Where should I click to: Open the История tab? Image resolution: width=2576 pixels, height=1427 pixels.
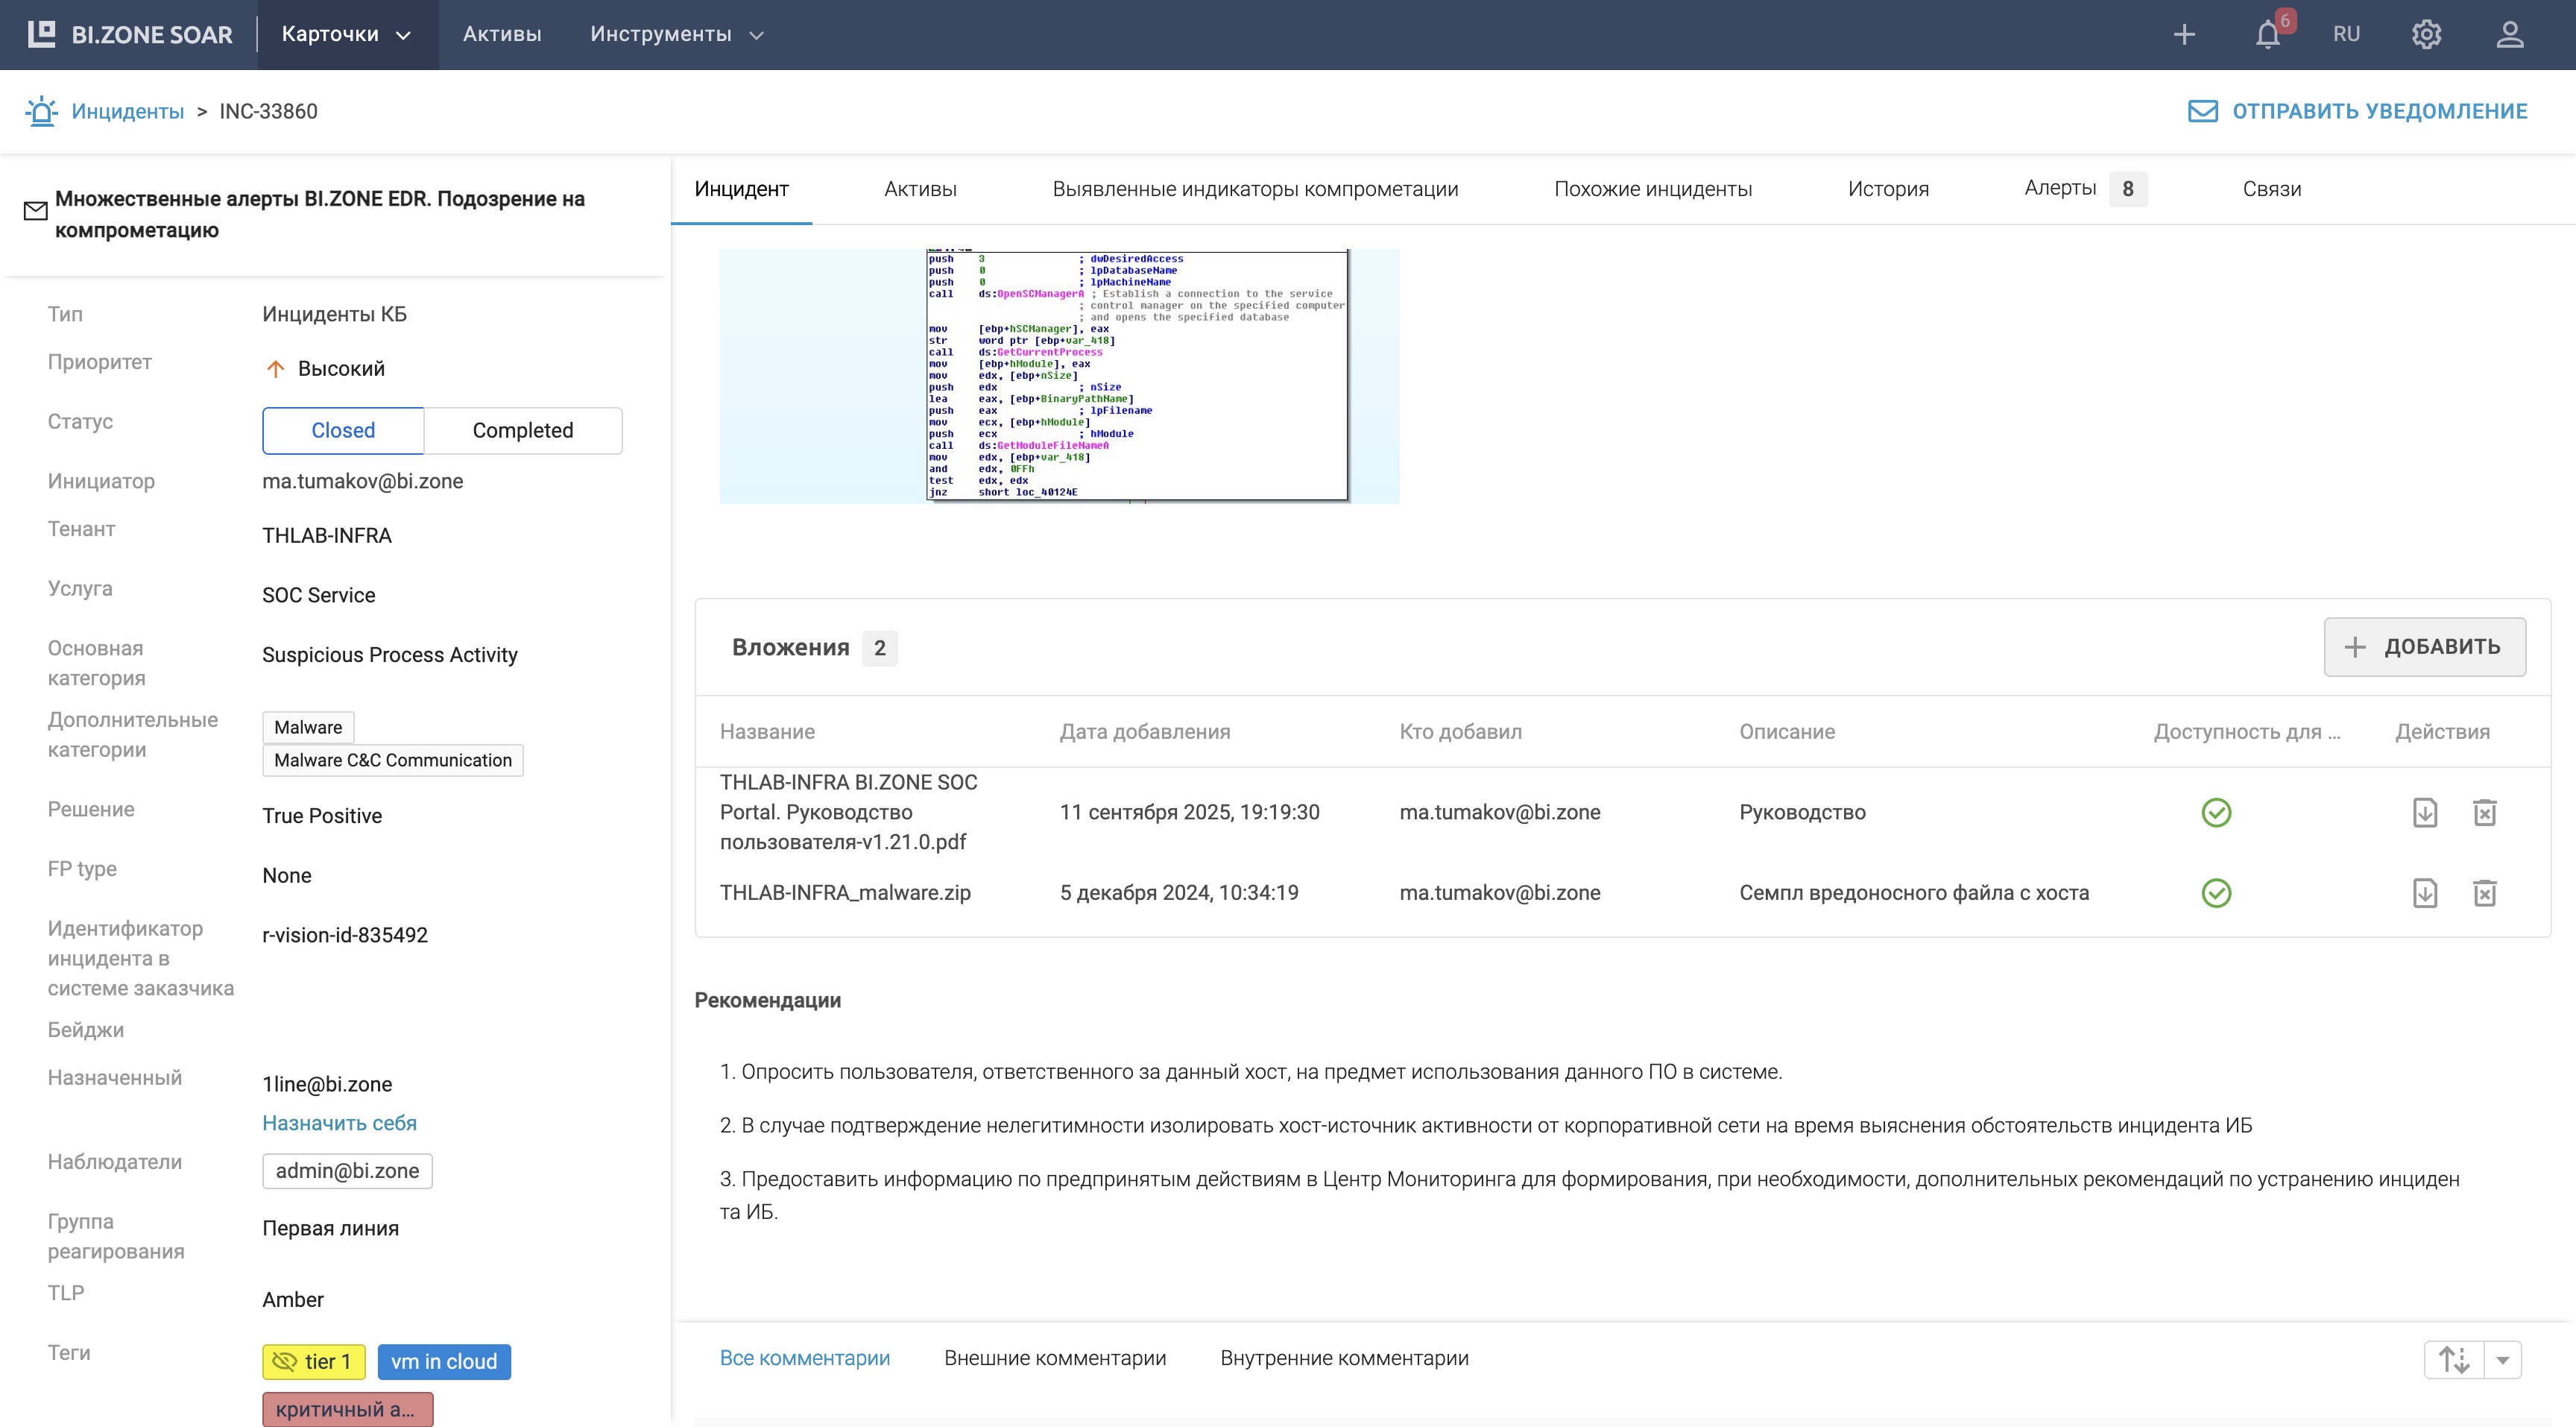(1887, 189)
